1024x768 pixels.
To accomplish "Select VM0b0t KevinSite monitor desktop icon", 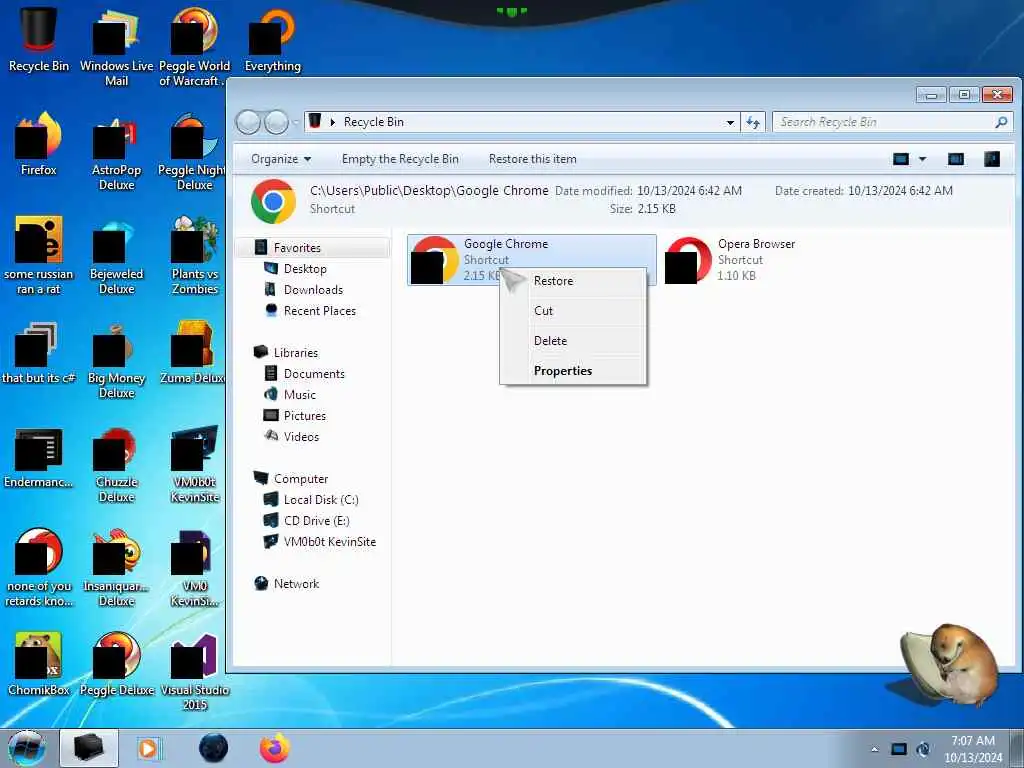I will coord(194,464).
